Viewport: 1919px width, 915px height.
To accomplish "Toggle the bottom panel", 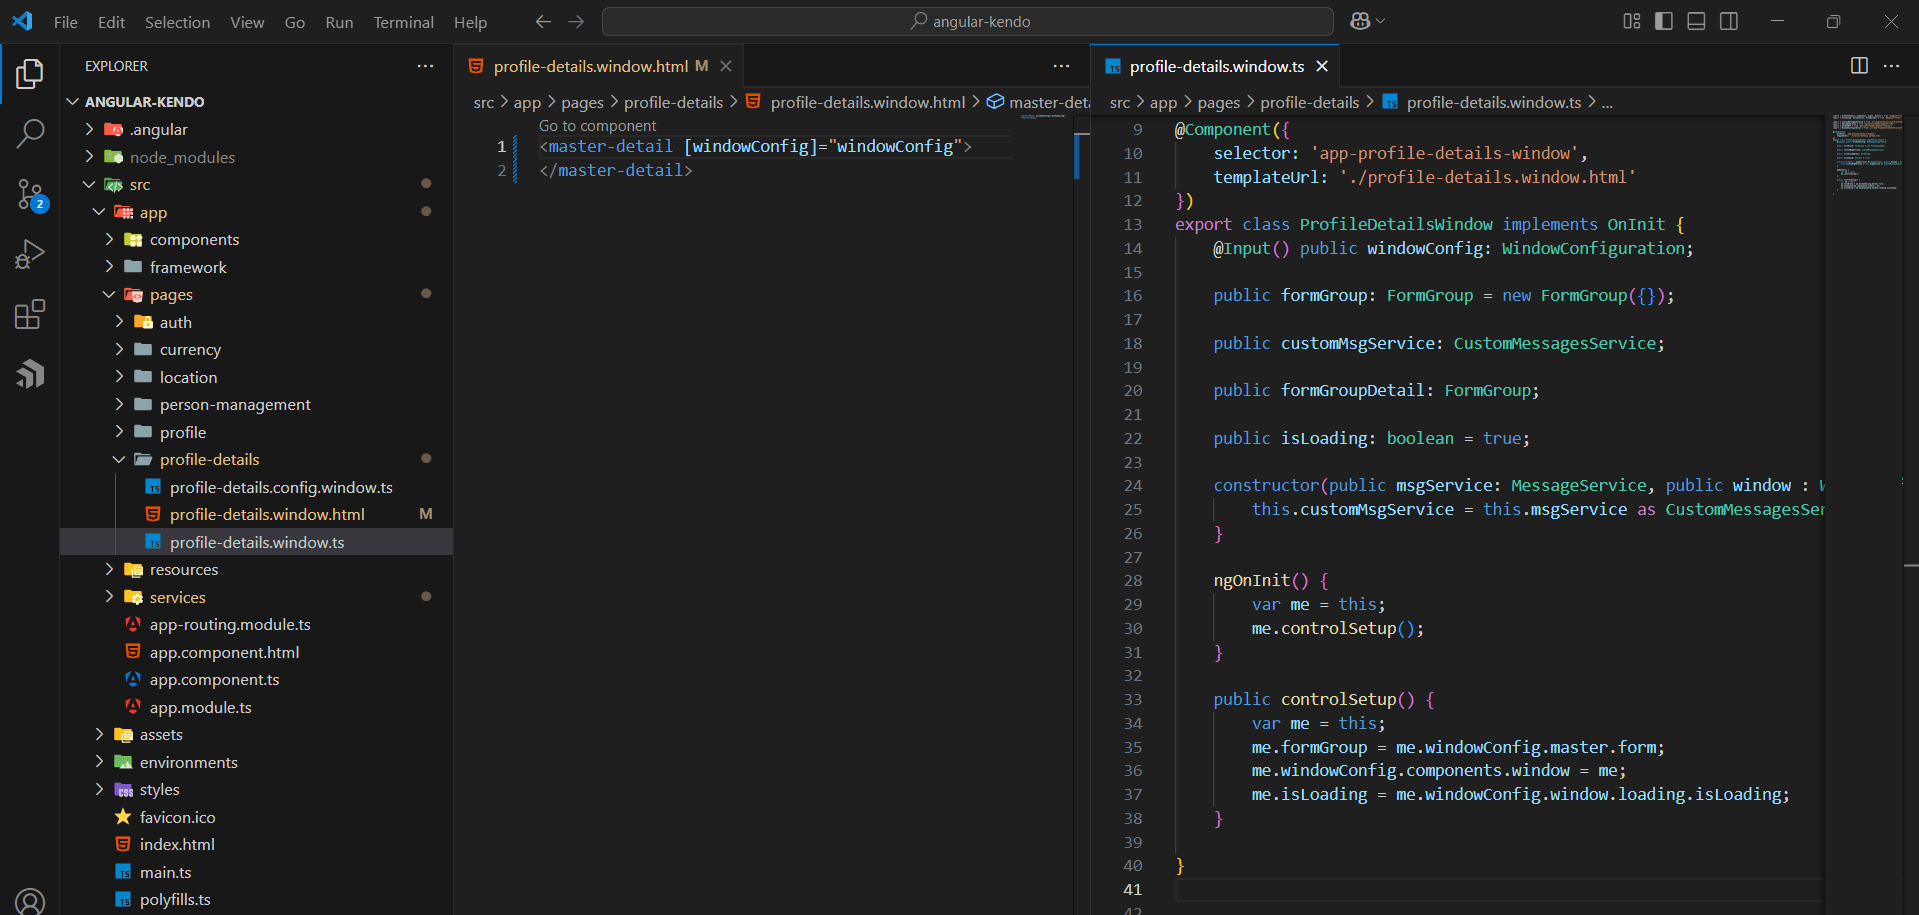I will (1696, 21).
